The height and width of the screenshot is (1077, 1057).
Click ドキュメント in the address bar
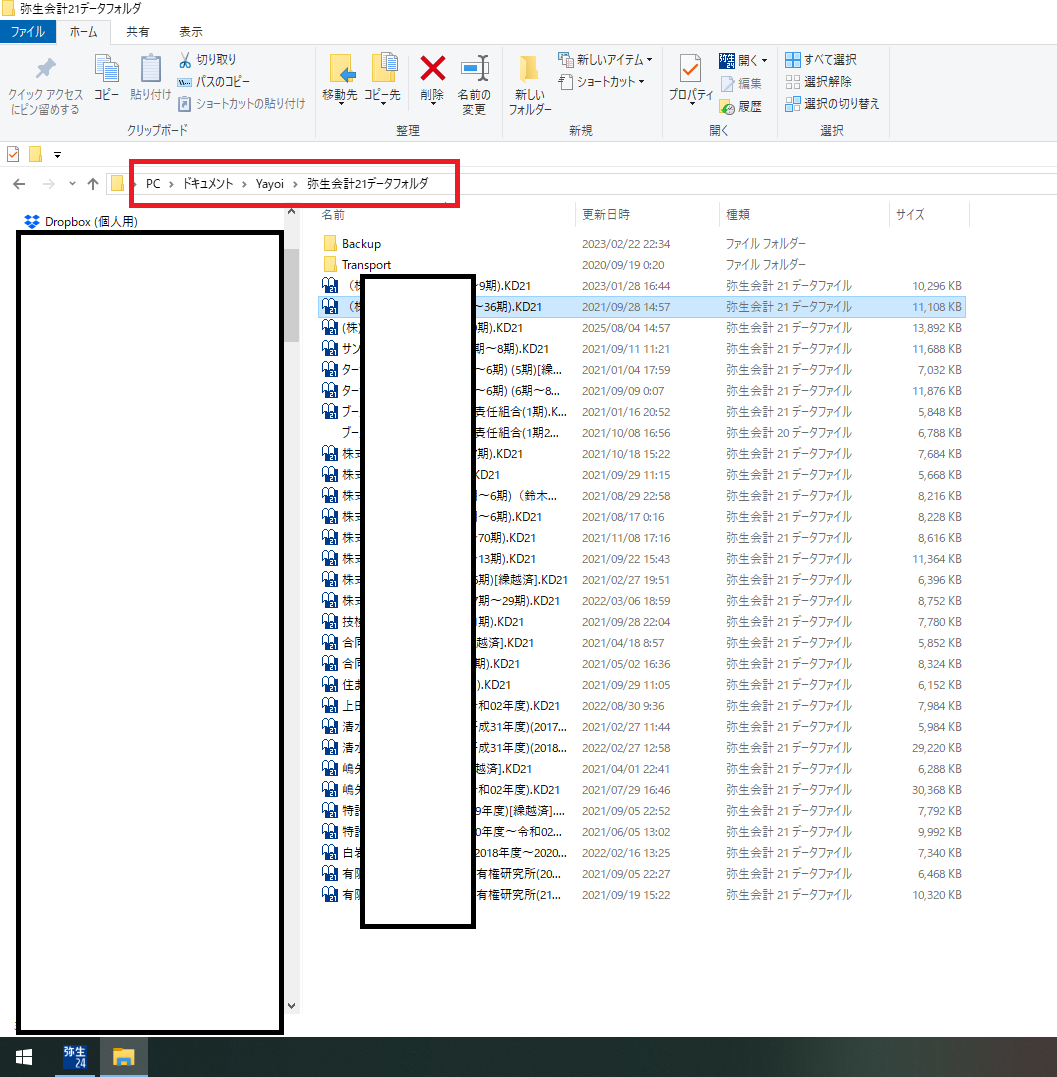coord(207,184)
